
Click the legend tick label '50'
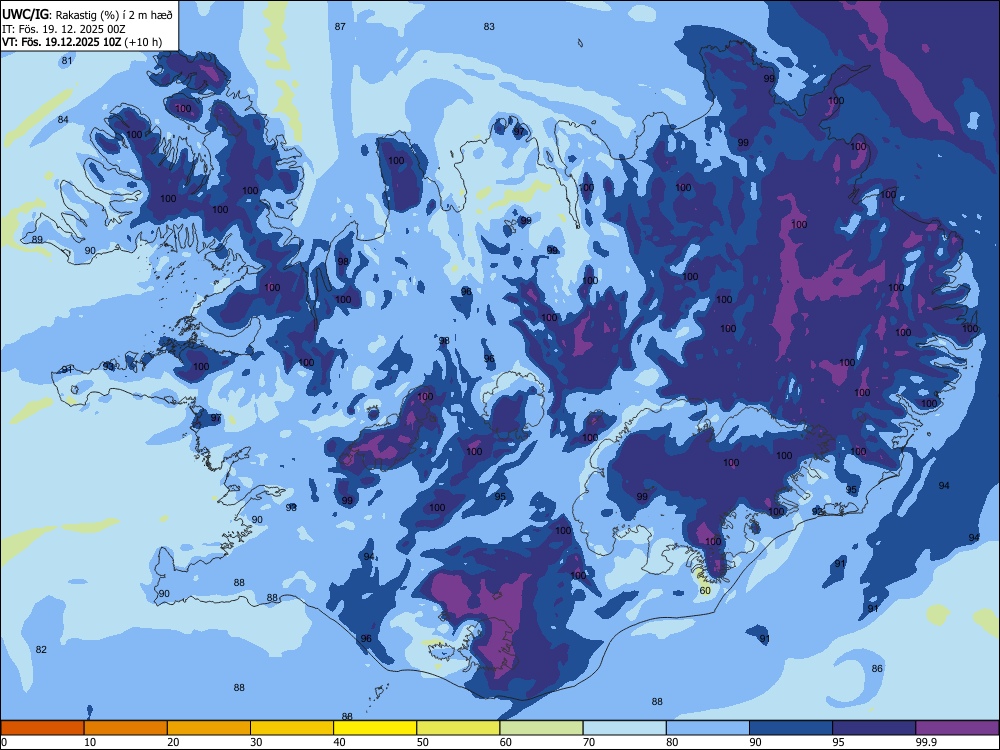tap(423, 742)
